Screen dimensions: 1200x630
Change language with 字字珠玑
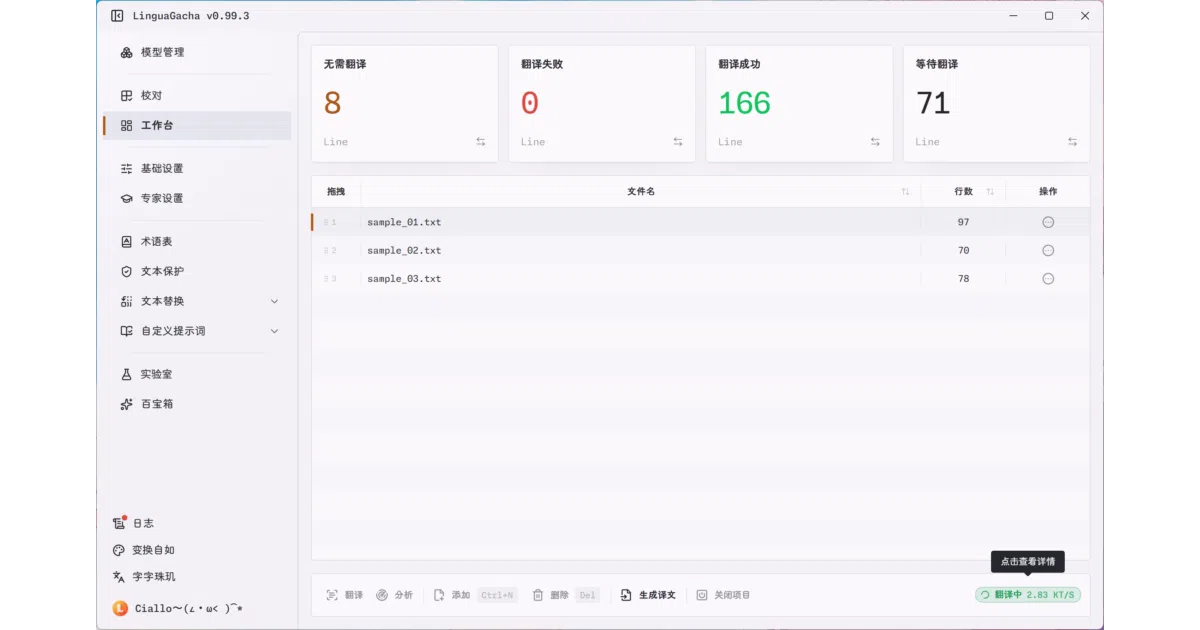(x=144, y=577)
